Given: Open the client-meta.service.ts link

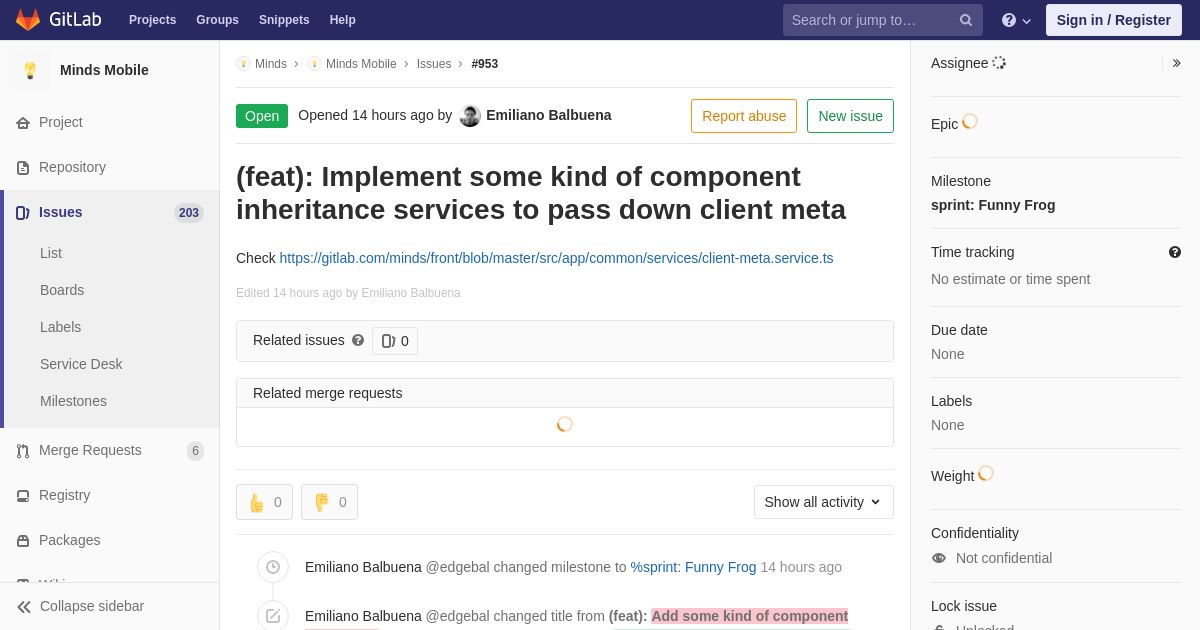Looking at the screenshot, I should (556, 258).
